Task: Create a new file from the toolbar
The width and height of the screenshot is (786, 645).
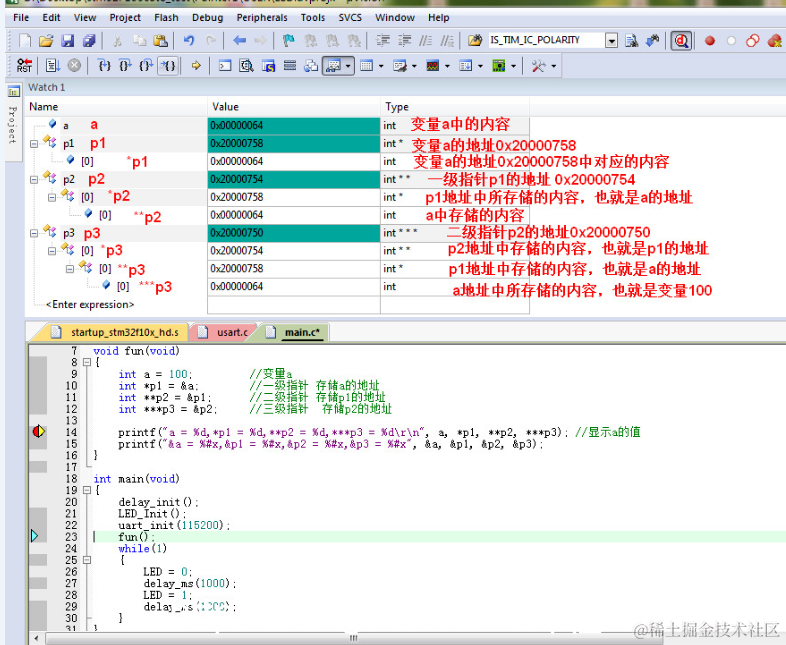Action: click(x=25, y=41)
